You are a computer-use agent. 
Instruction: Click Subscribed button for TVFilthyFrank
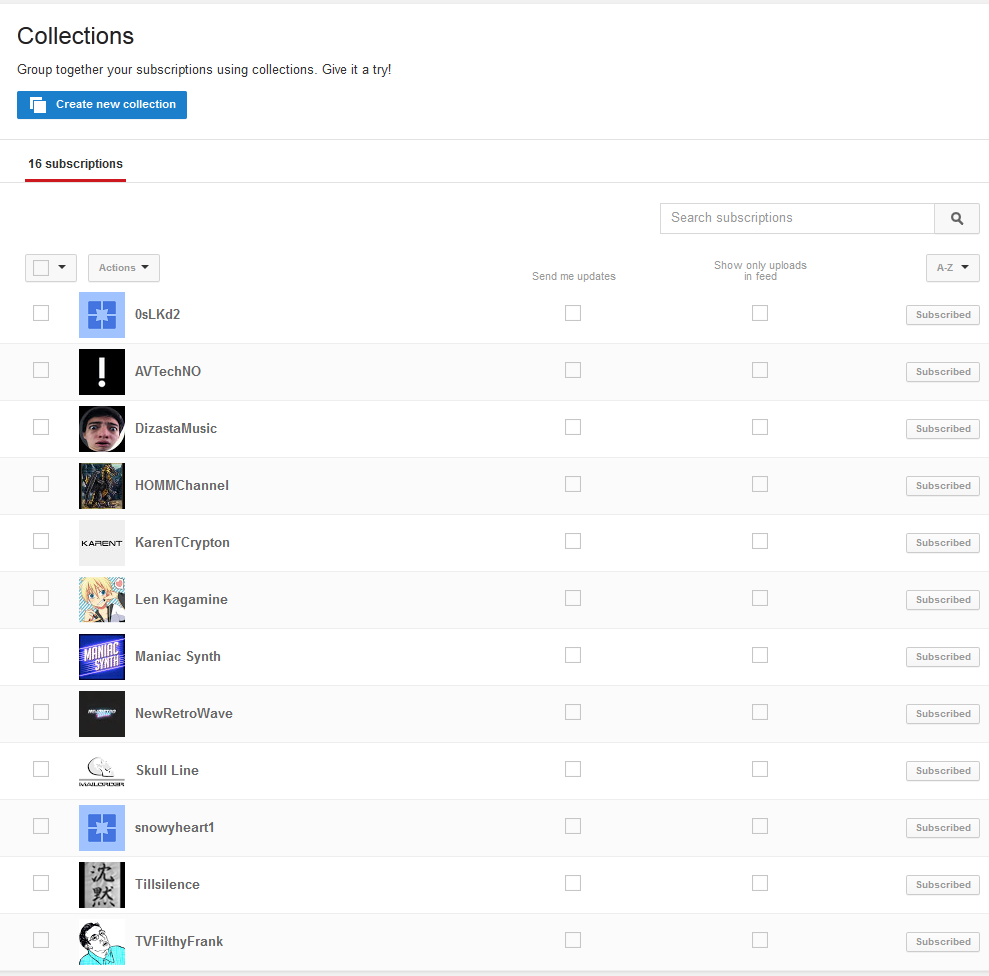coord(943,942)
